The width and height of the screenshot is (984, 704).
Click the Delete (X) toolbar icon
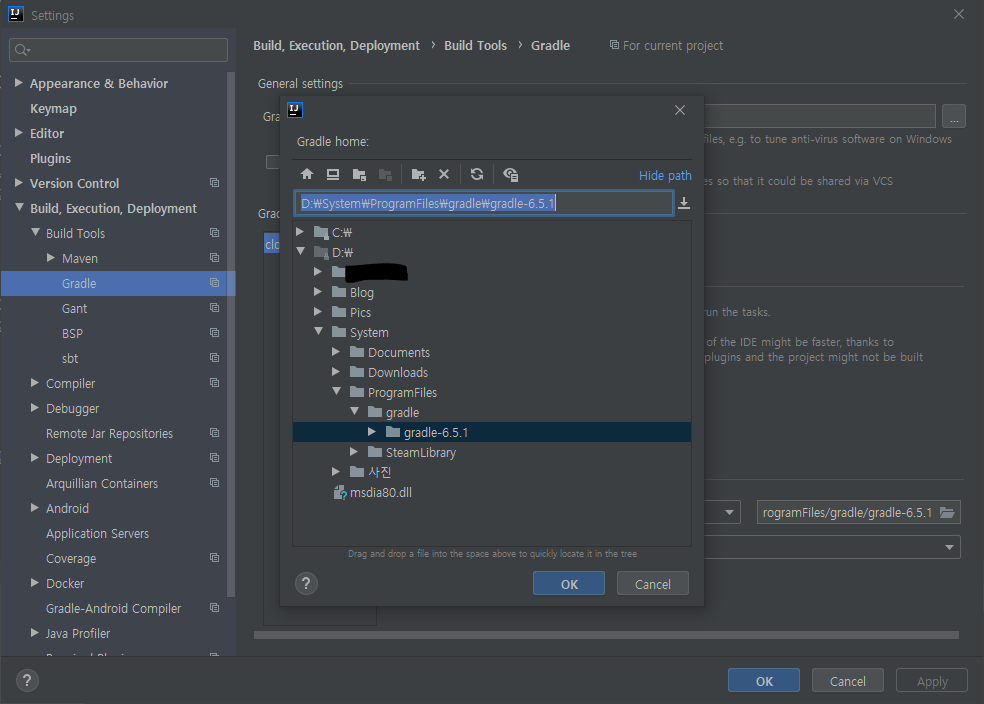point(444,174)
